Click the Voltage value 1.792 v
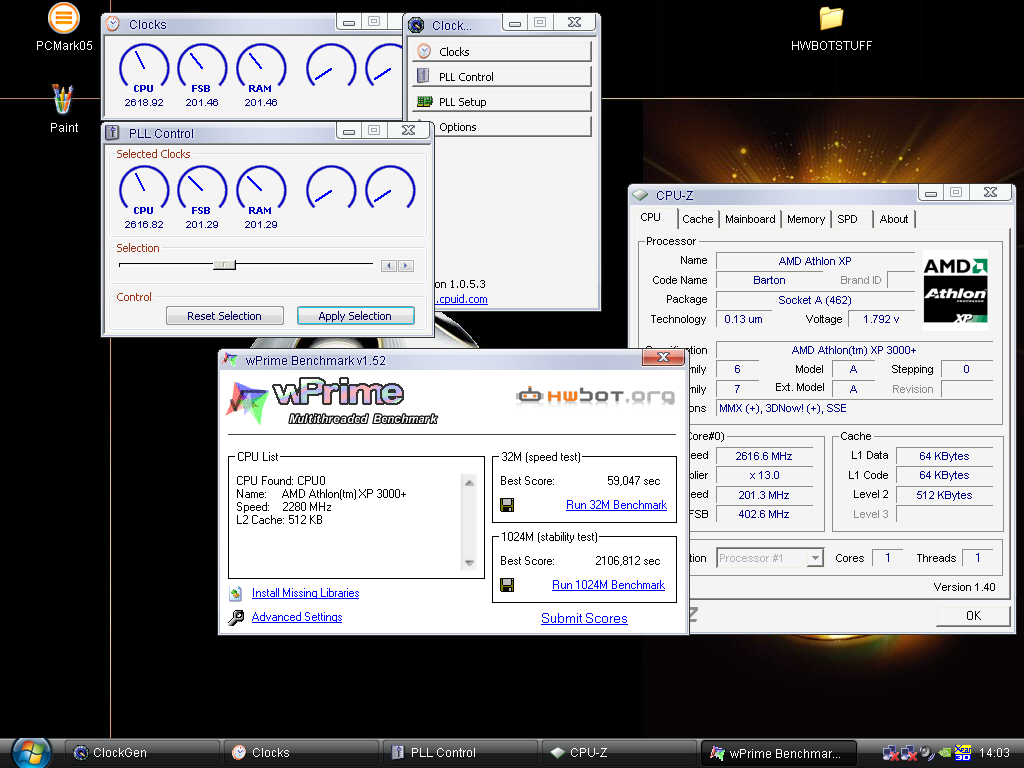Viewport: 1024px width, 768px height. point(881,319)
